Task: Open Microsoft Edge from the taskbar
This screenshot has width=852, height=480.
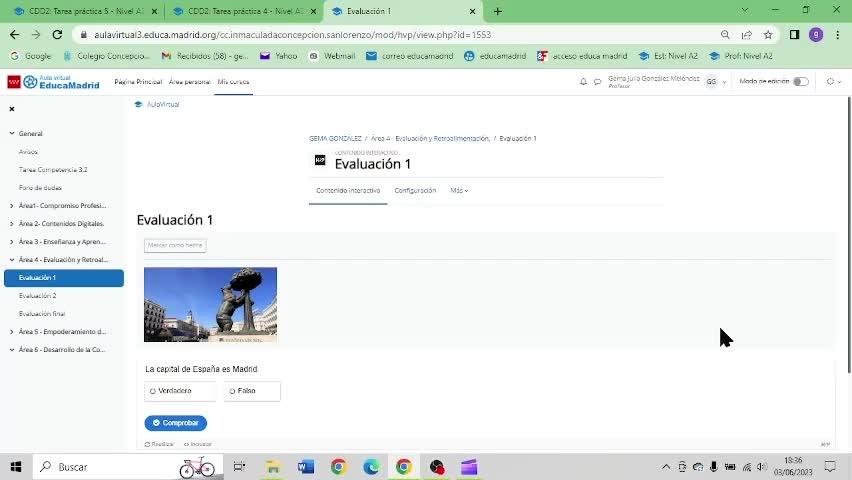Action: pos(371,467)
